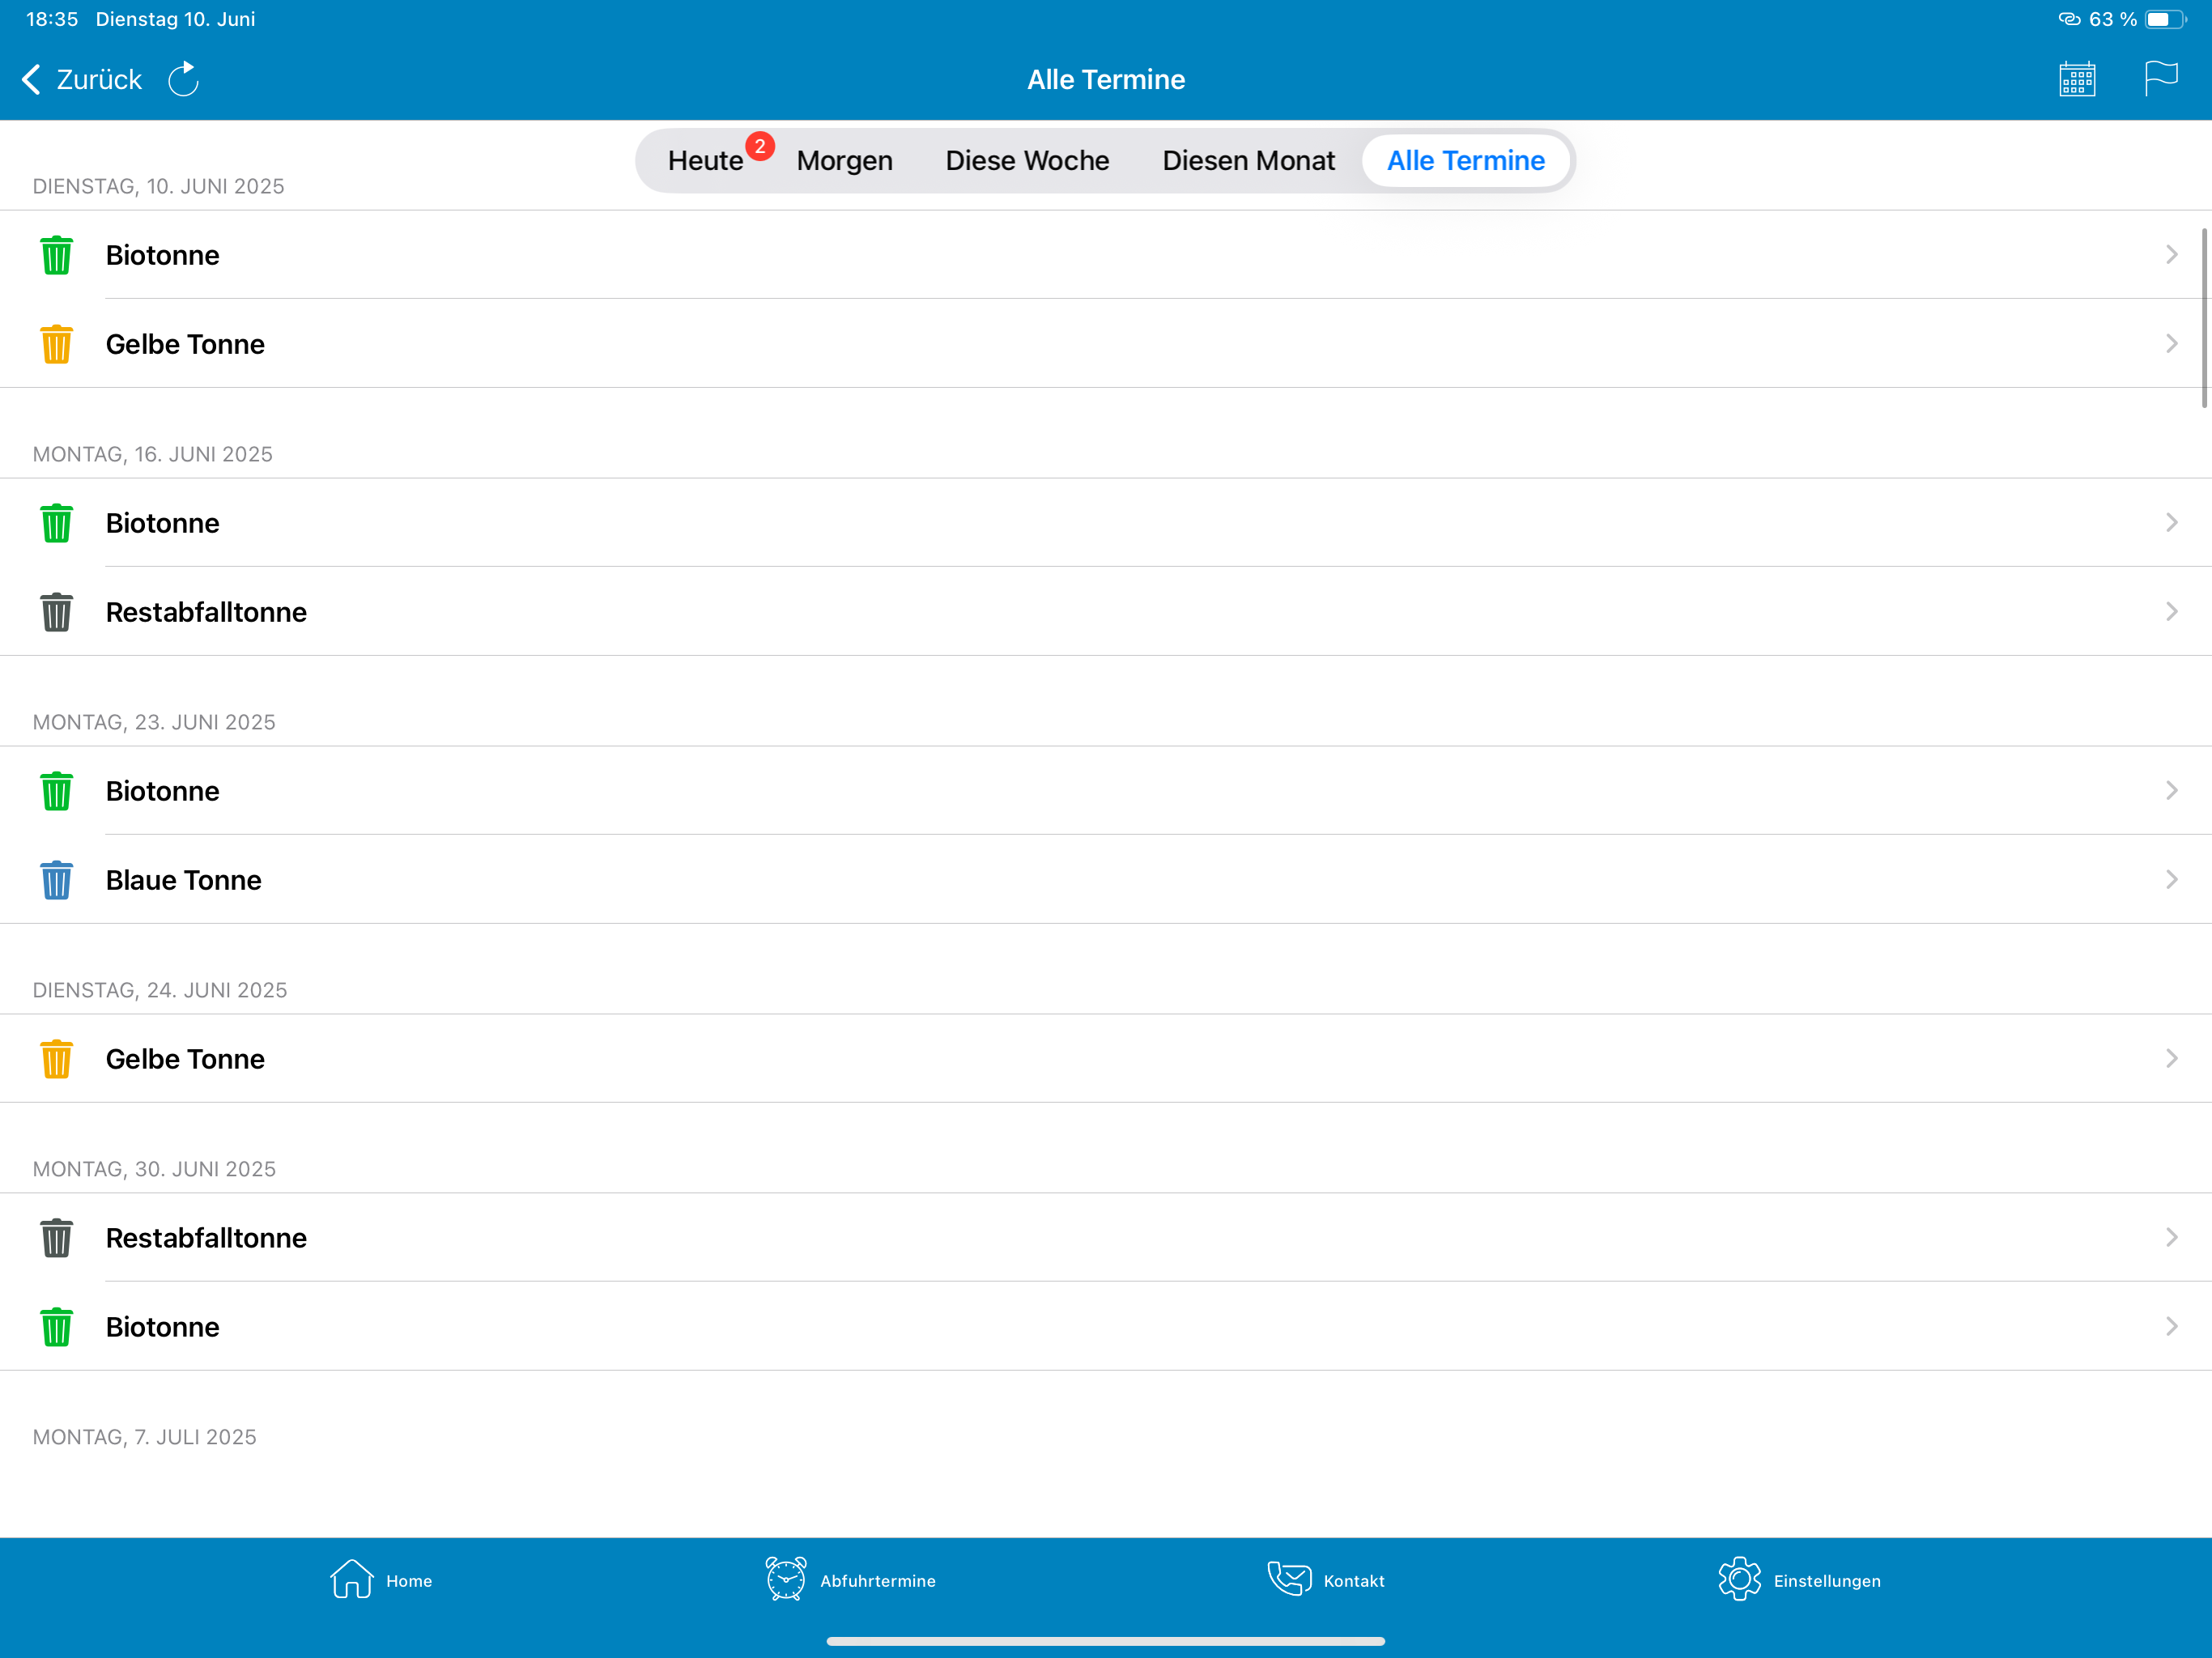Expand the 30. Juni Biotonne chevron
The height and width of the screenshot is (1658, 2212).
(x=2171, y=1326)
